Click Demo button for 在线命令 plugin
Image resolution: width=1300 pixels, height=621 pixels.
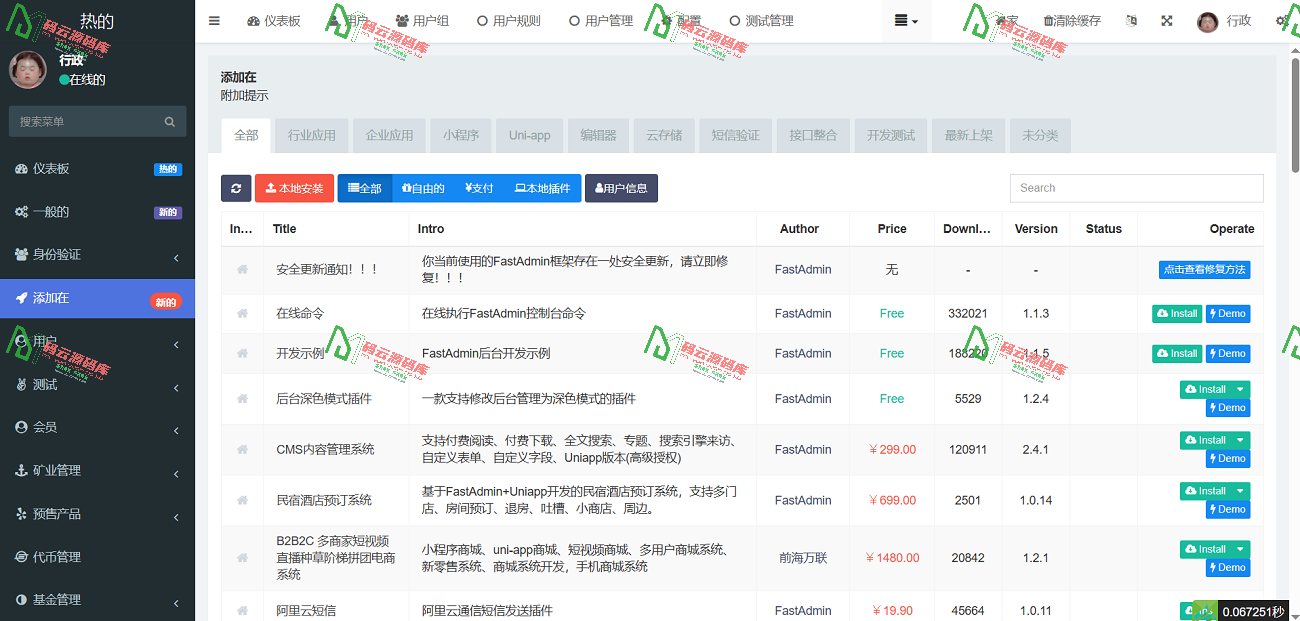1227,313
